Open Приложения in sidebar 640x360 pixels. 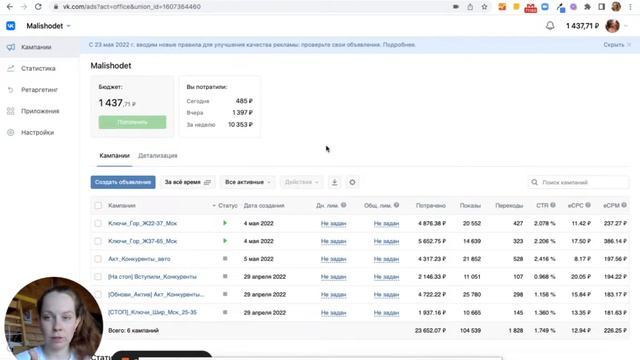pos(40,111)
